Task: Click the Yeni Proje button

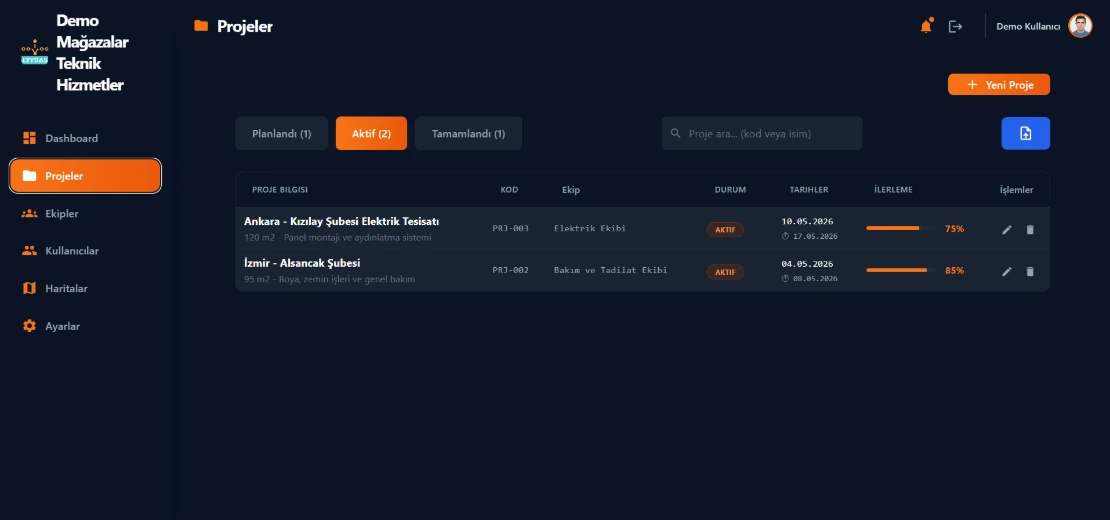Action: tap(999, 85)
